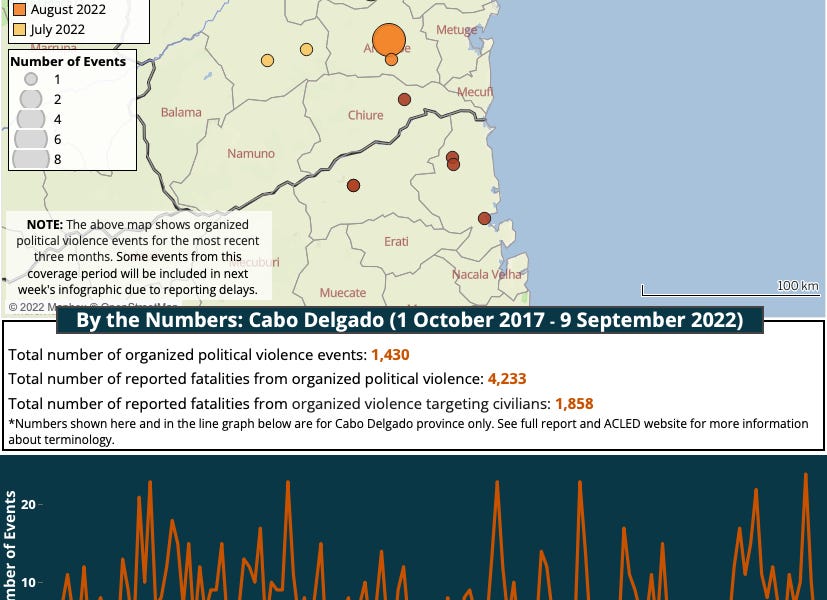This screenshot has width=827, height=600.
Task: Select the small orange marker below the large circle
Action: [x=391, y=60]
